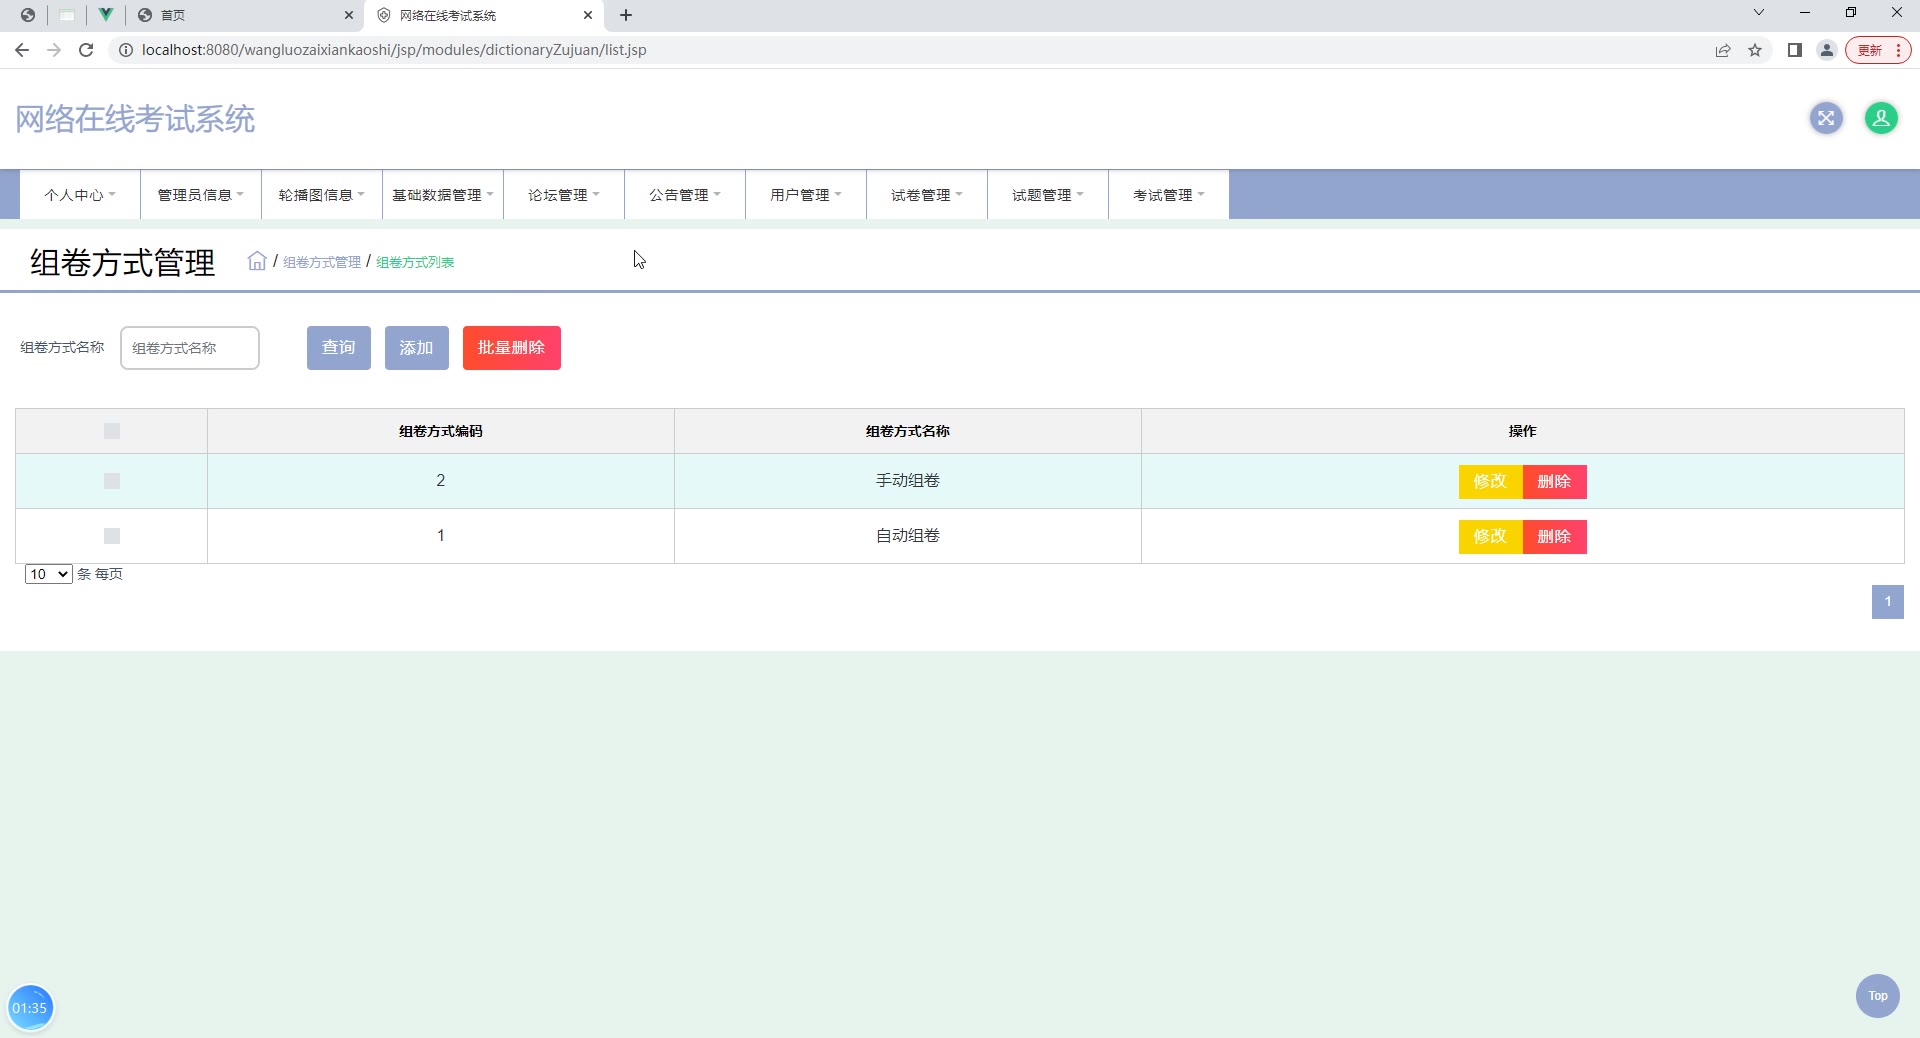This screenshot has height=1038, width=1920.
Task: Click the home icon in breadcrumb
Action: click(257, 261)
